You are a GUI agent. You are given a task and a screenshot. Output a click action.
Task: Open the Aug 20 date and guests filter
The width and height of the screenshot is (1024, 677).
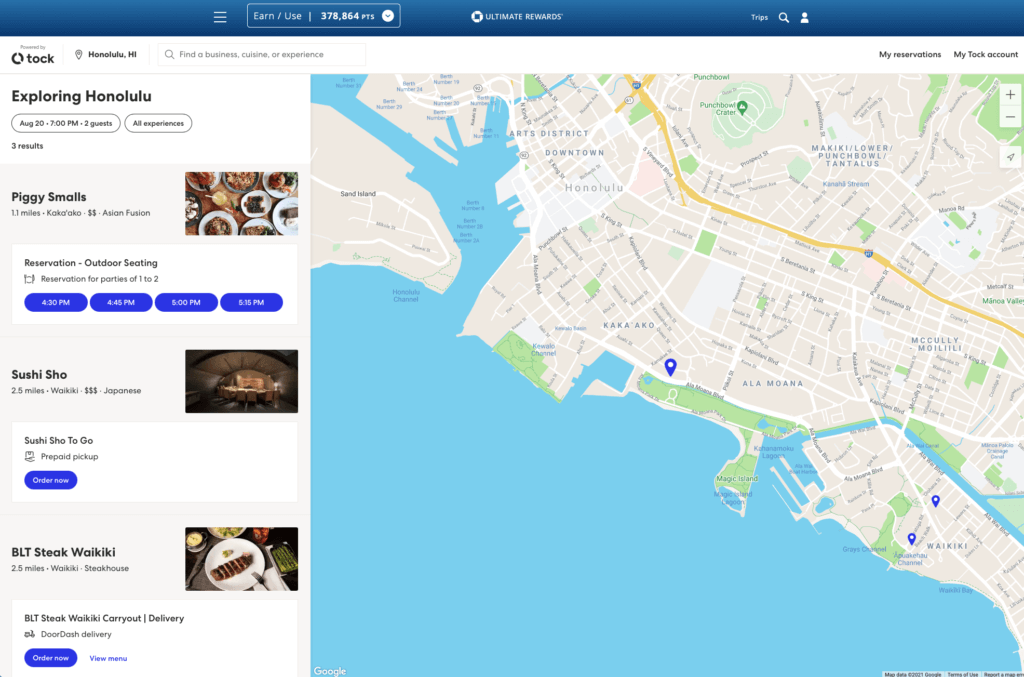[x=66, y=123]
